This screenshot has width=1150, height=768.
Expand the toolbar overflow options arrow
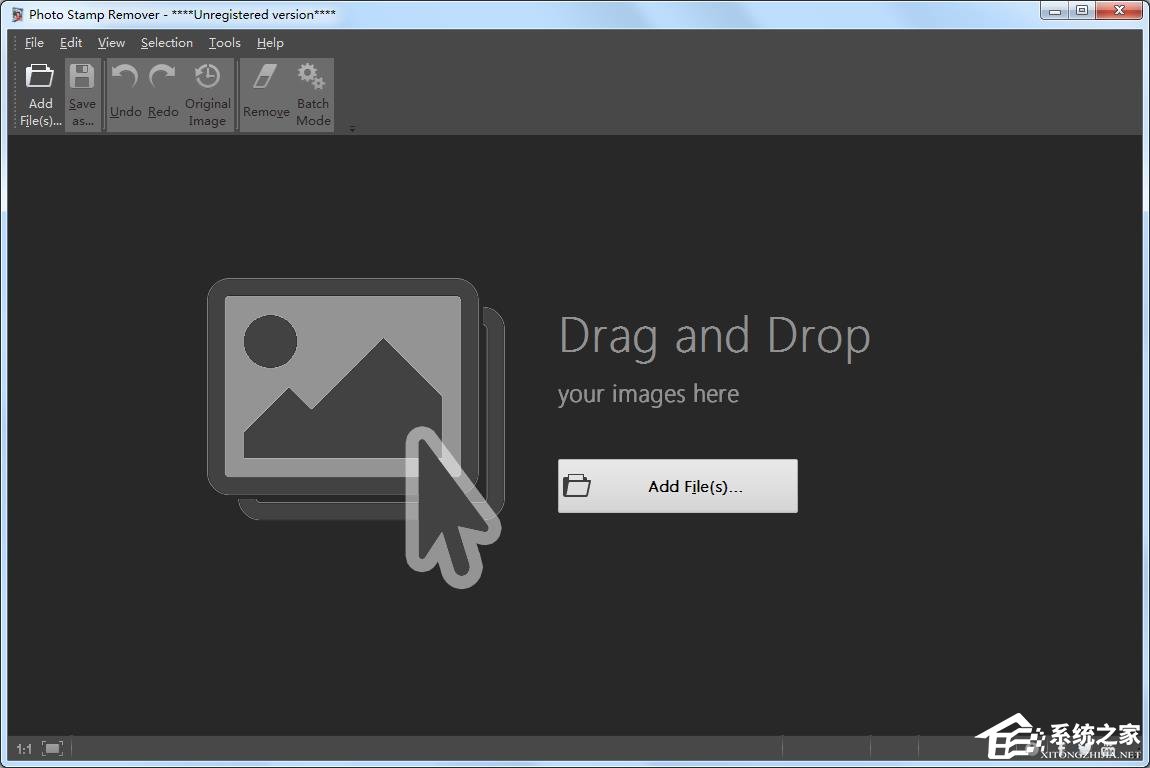pyautogui.click(x=352, y=128)
